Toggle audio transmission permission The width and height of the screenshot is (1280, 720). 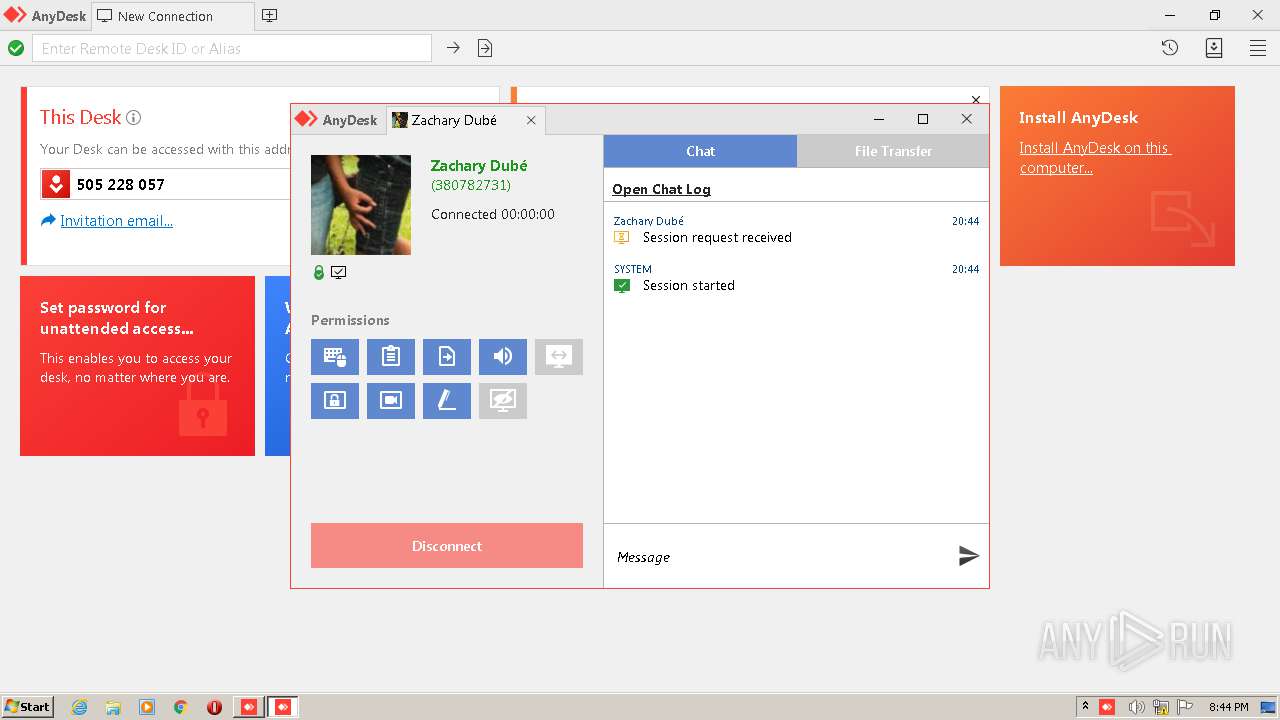point(503,357)
